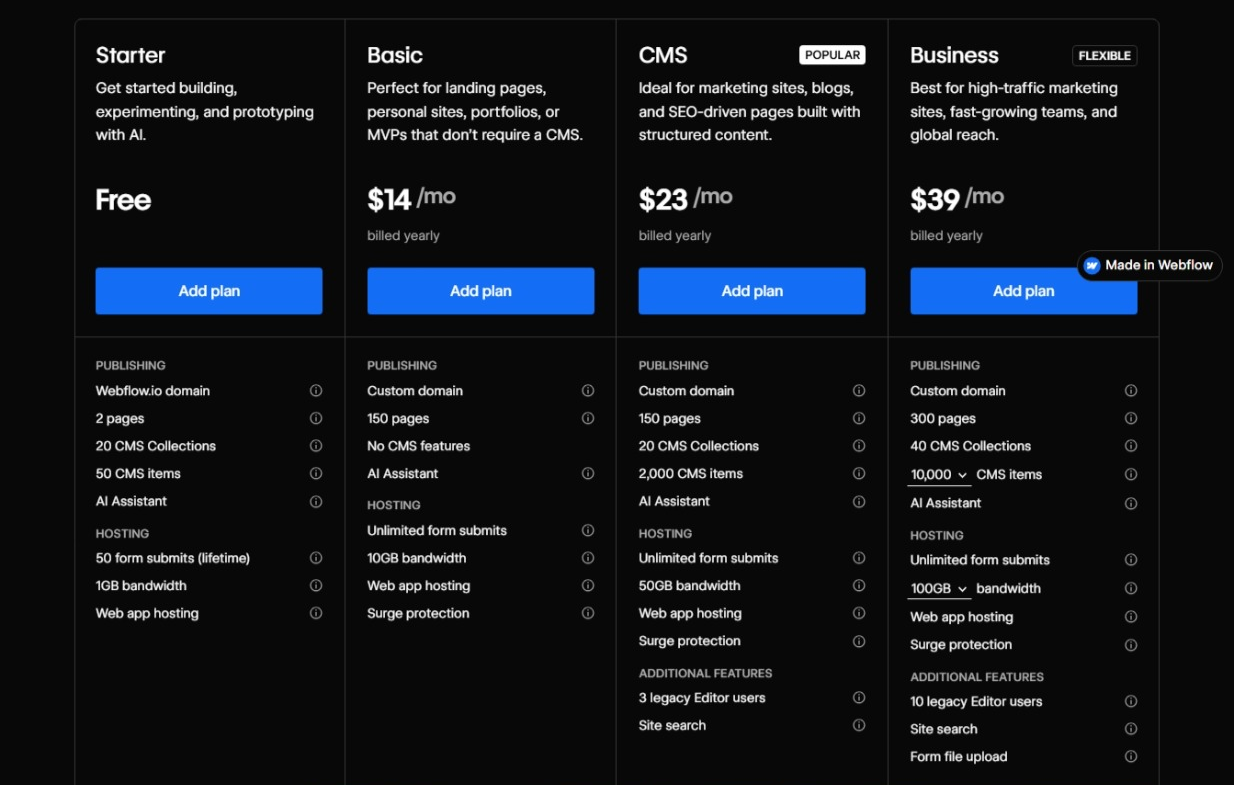
Task: Click the chevron next to 10,000
Action: pyautogui.click(x=961, y=474)
